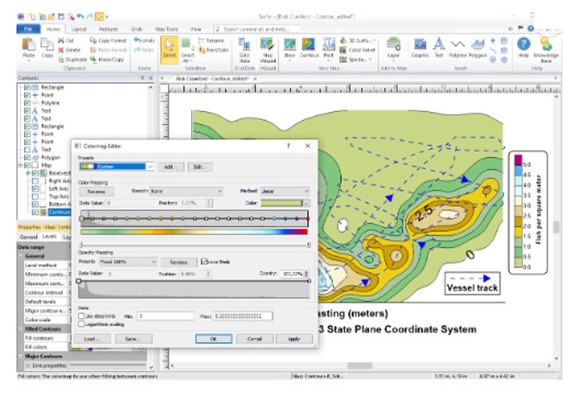Switch to the Layout ribbon tab

[x=79, y=29]
